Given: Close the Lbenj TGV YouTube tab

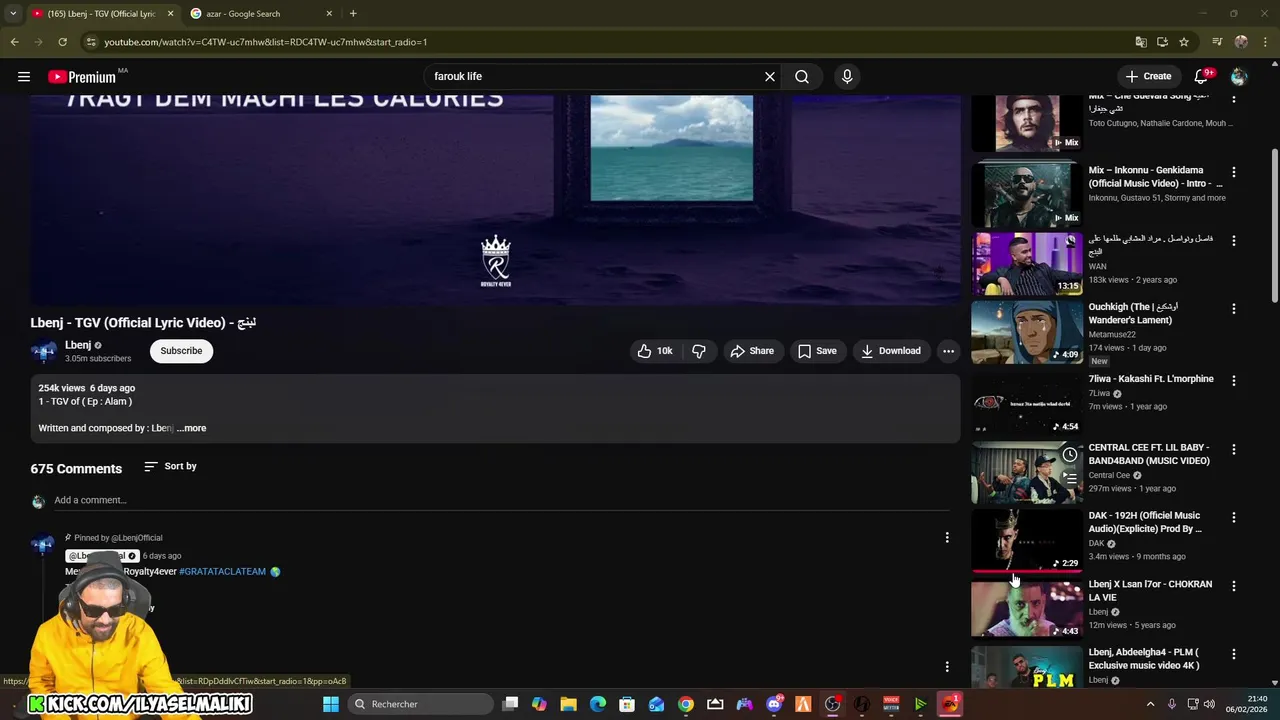Looking at the screenshot, I should pyautogui.click(x=170, y=14).
